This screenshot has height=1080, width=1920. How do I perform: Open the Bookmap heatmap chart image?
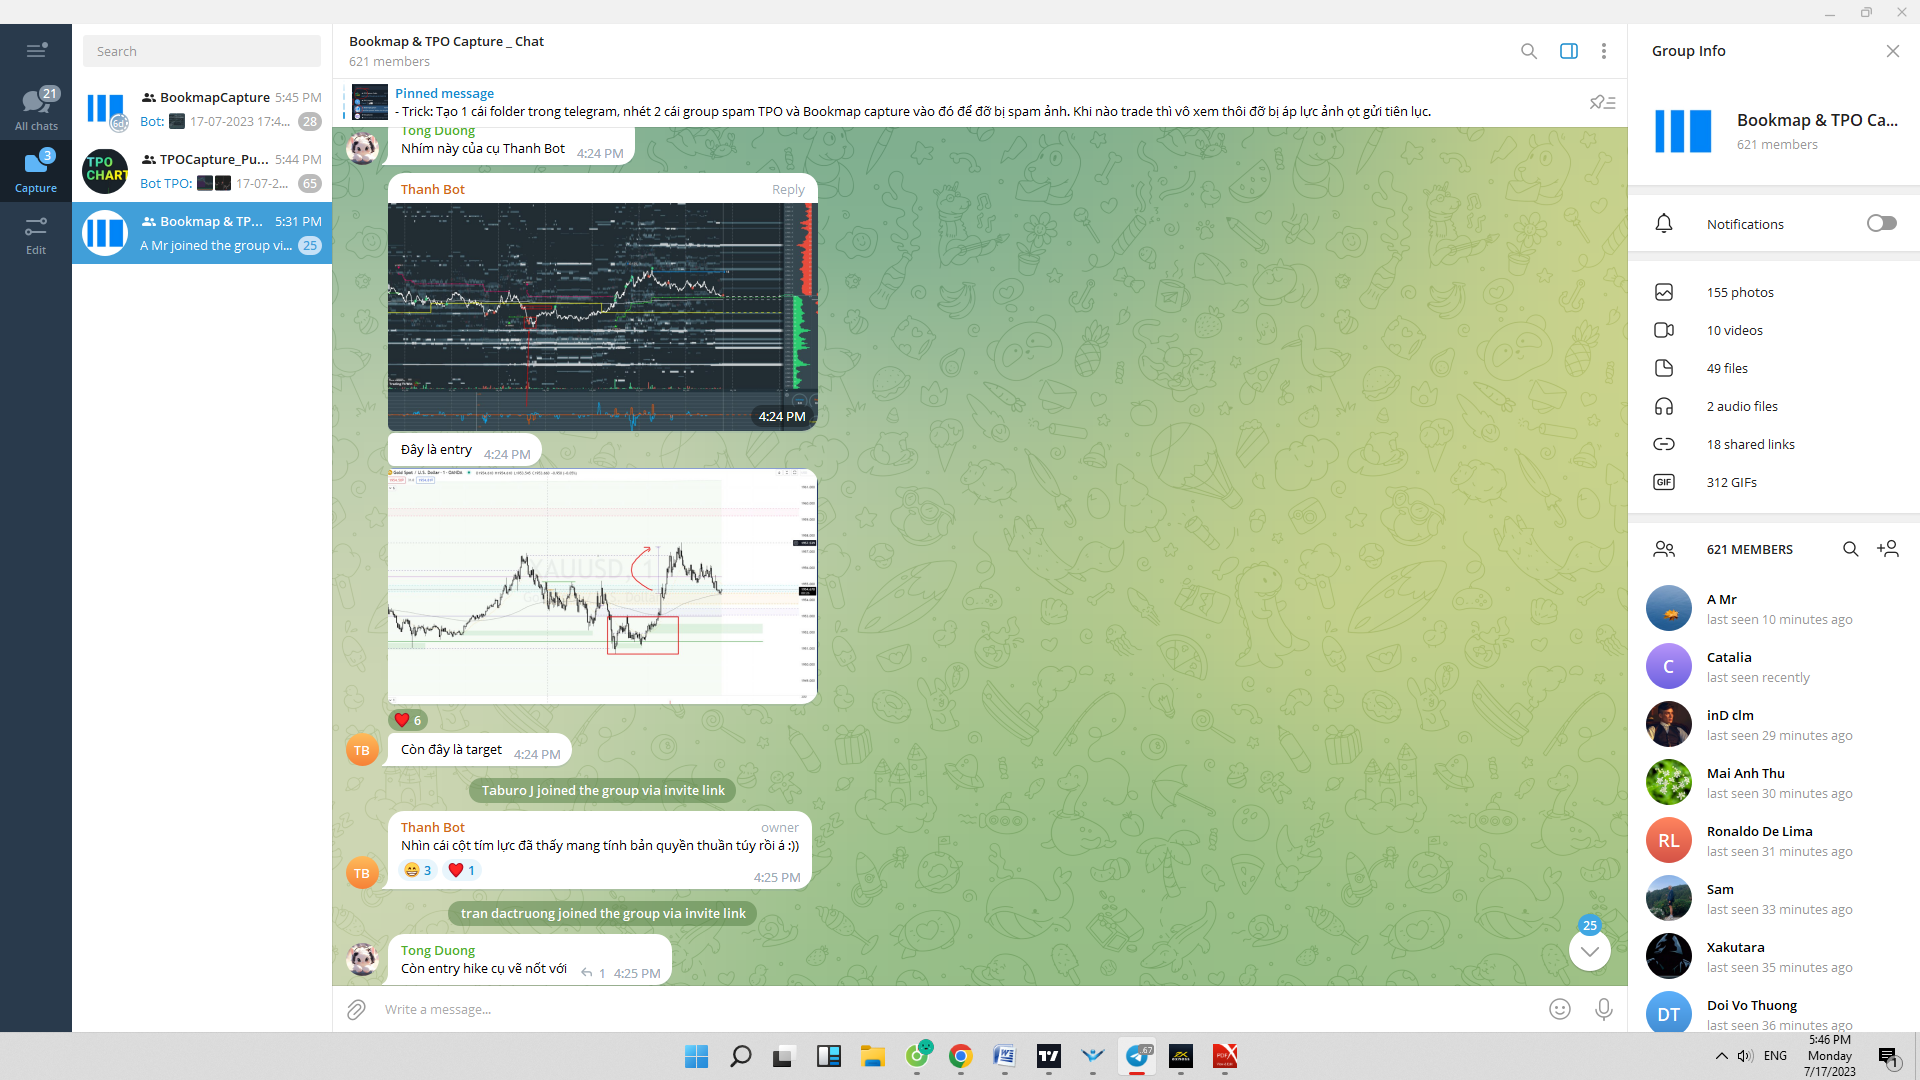(602, 317)
